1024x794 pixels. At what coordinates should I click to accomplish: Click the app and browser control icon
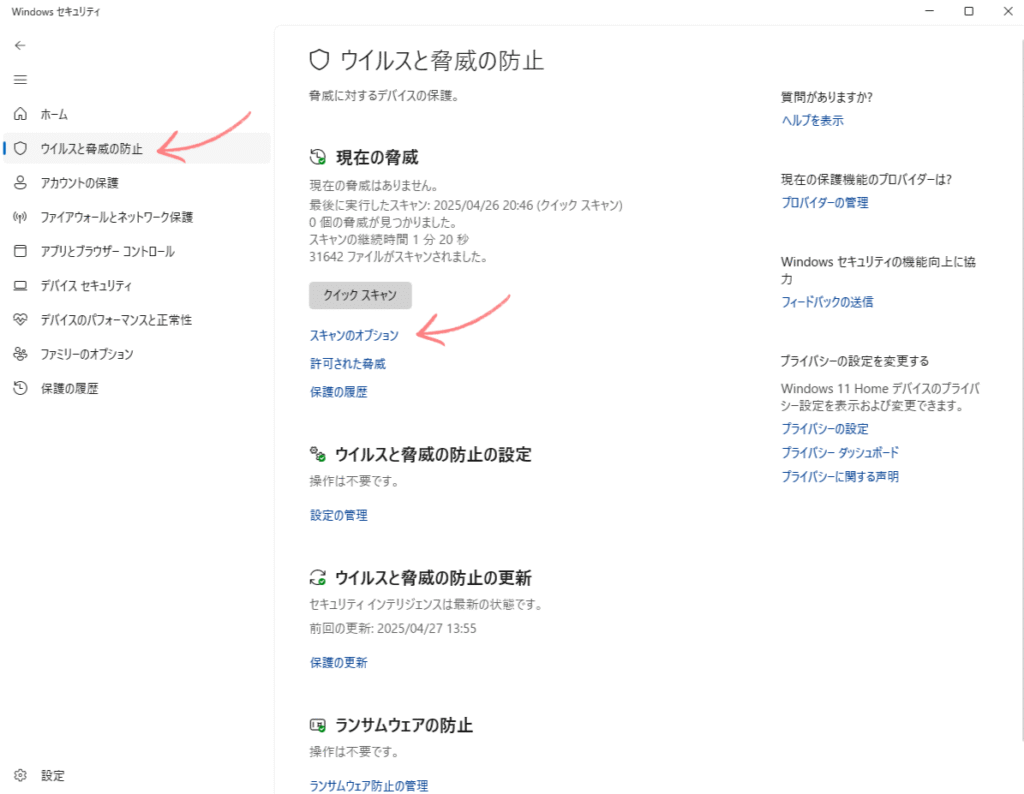[x=20, y=251]
